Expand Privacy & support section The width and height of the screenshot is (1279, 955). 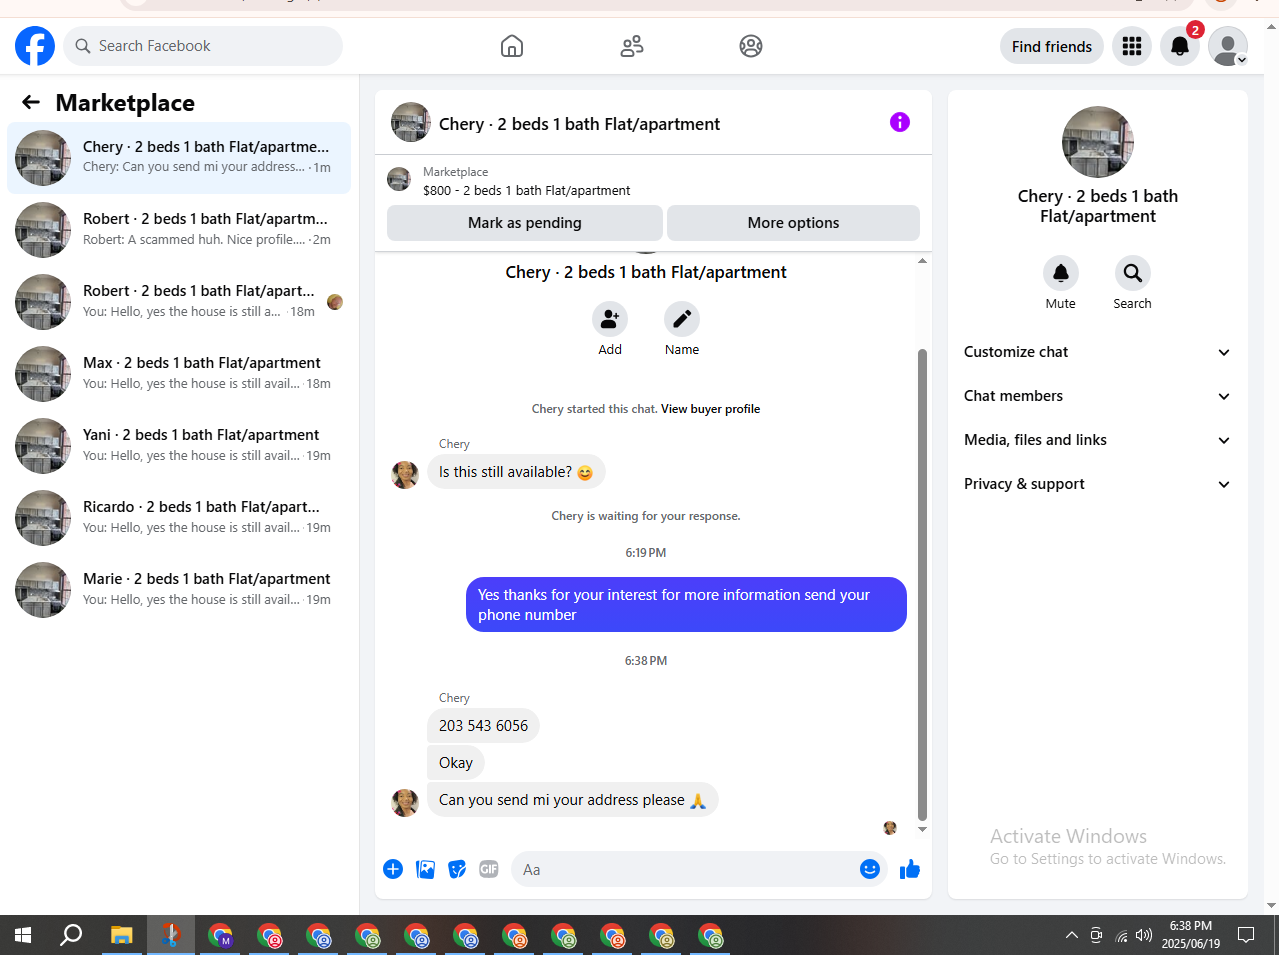click(x=1097, y=484)
